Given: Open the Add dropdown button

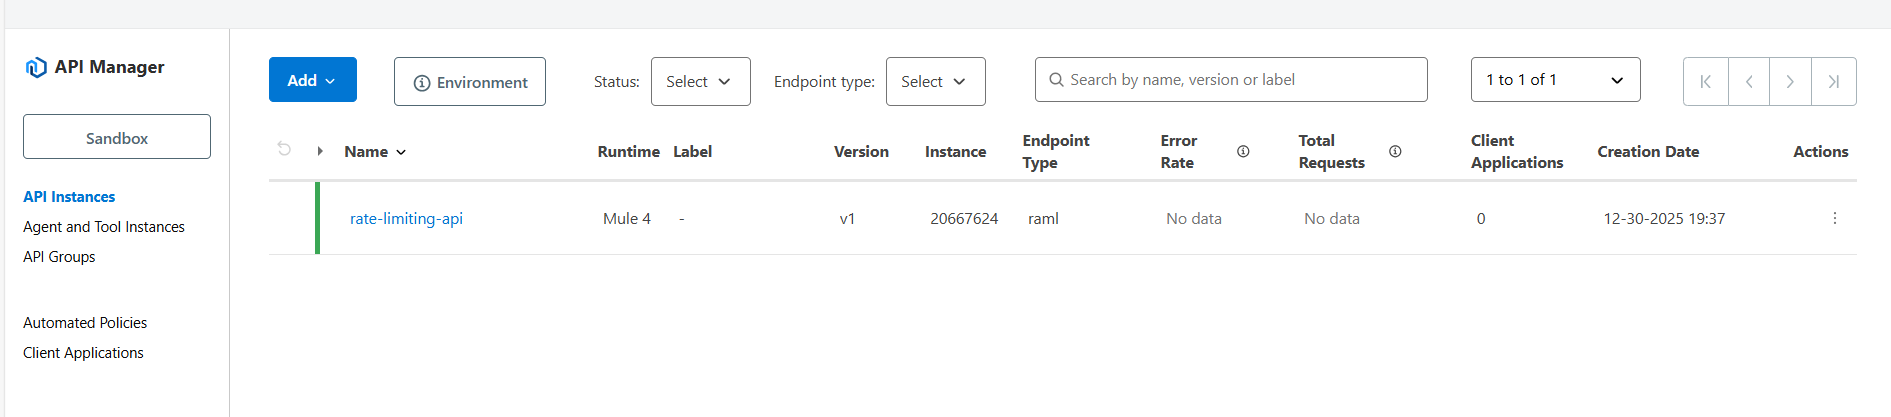Looking at the screenshot, I should click(312, 80).
